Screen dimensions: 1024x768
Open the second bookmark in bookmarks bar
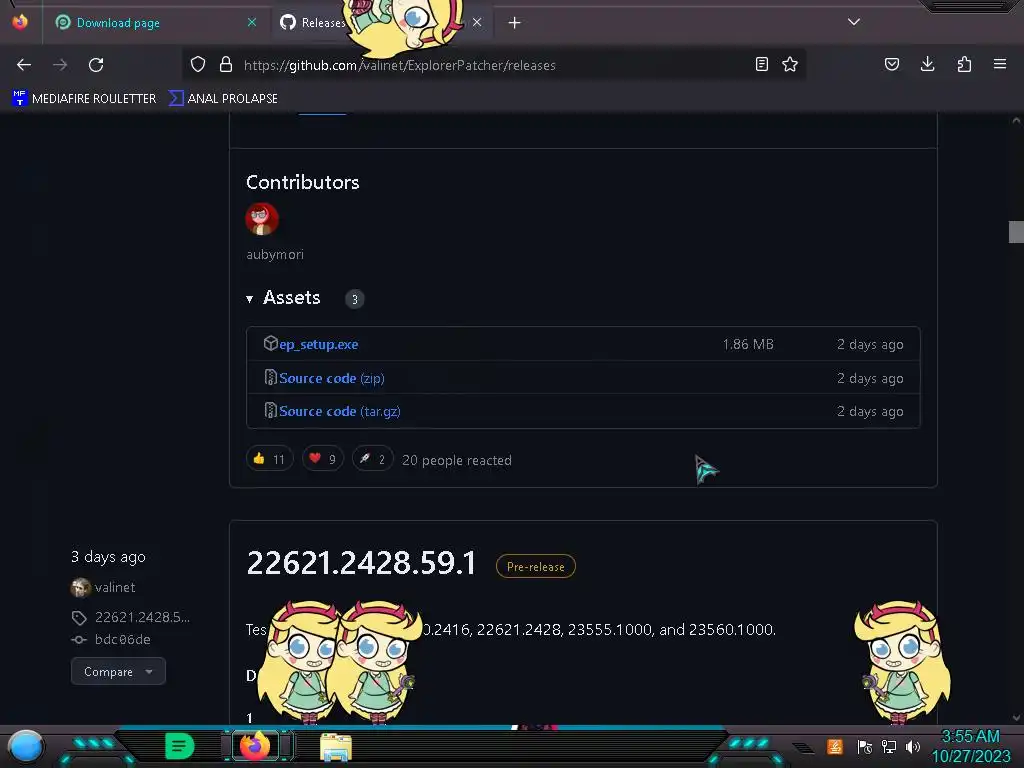click(x=223, y=99)
